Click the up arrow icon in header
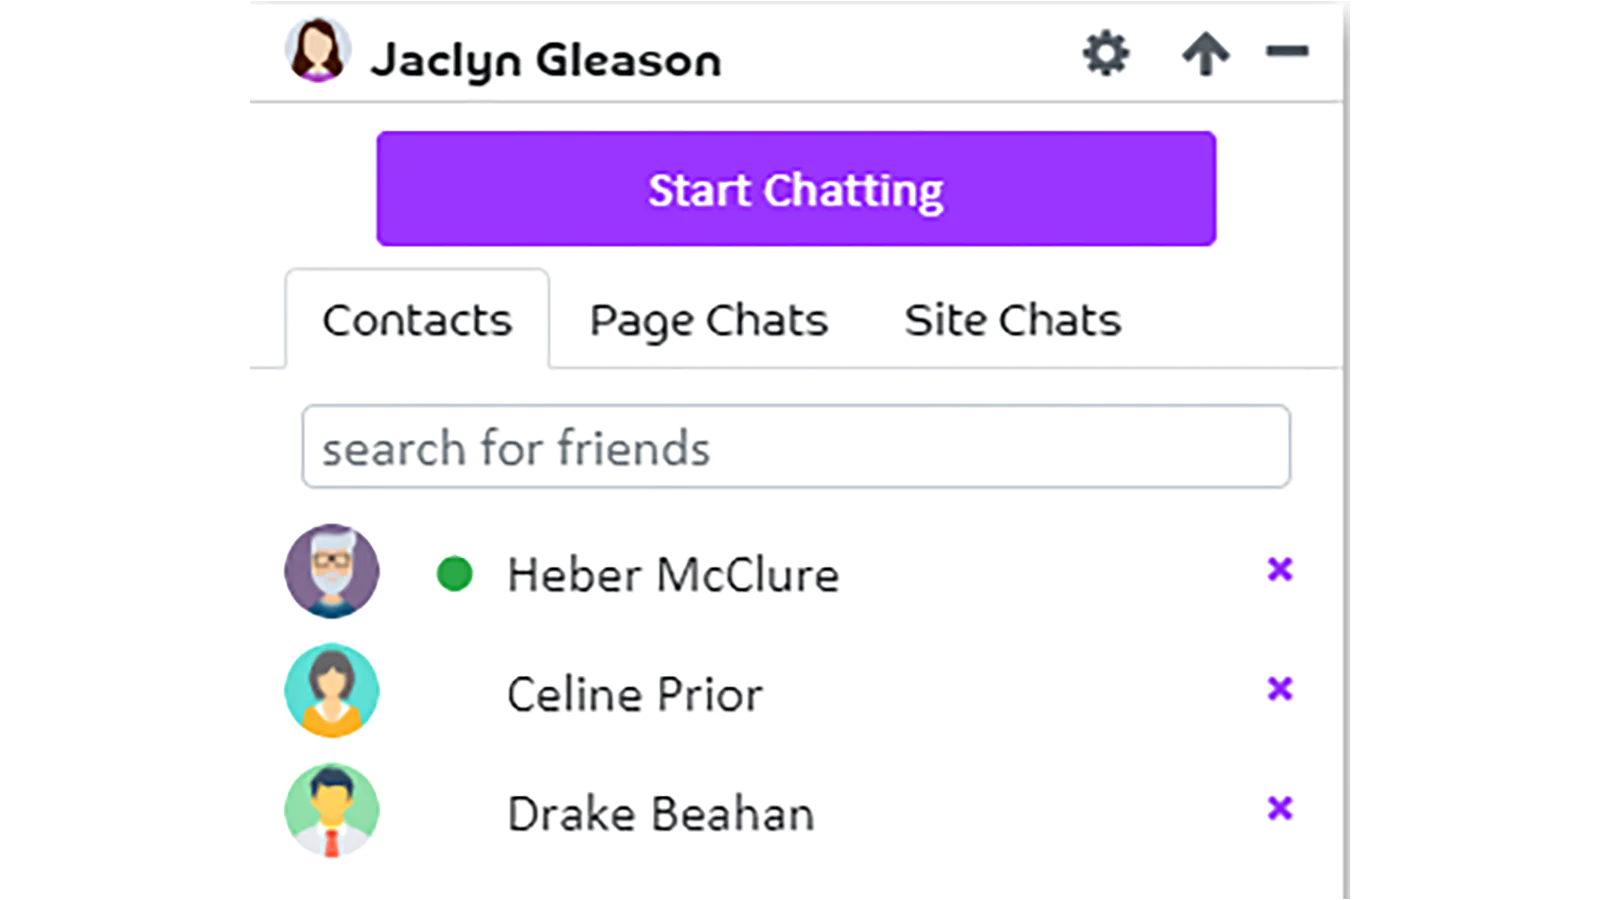This screenshot has height=900, width=1600. (1205, 53)
